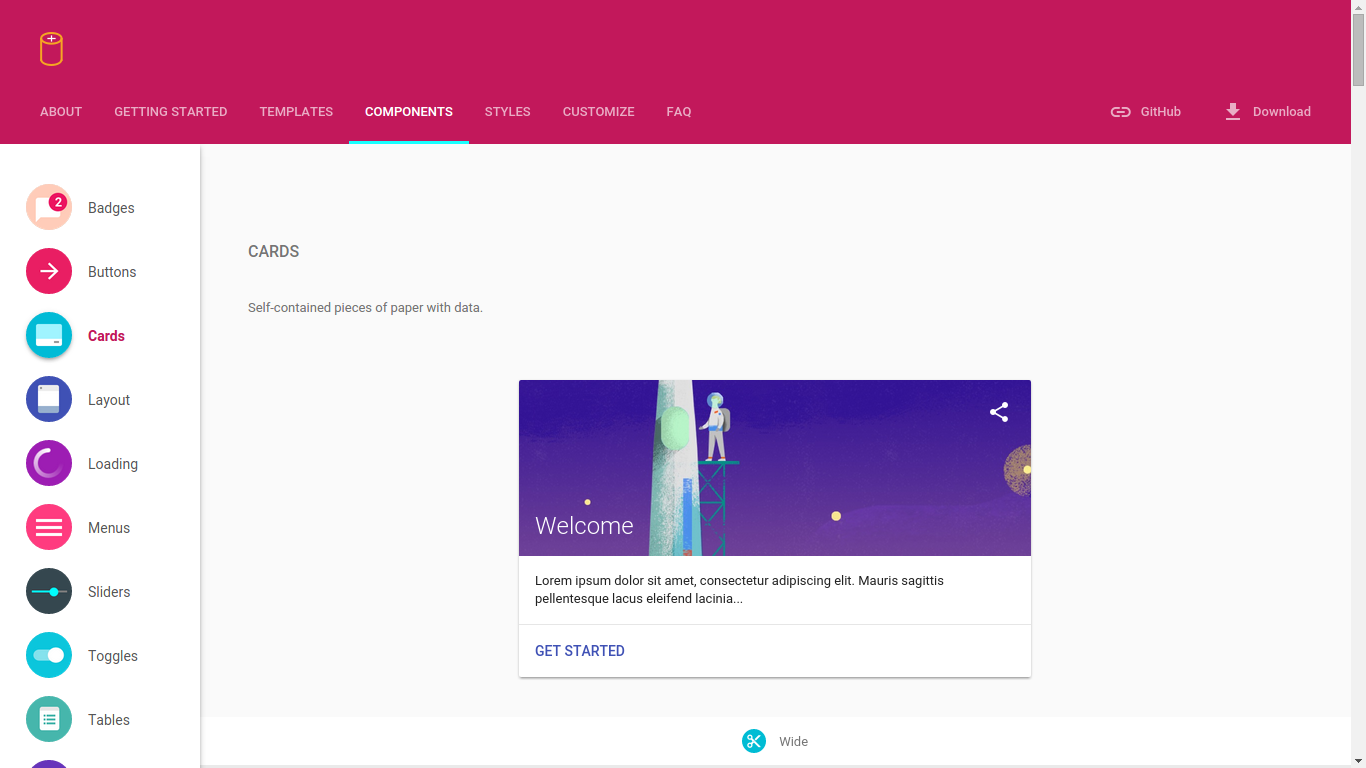Click the Buttons arrow icon in sidebar
This screenshot has width=1366, height=768.
coord(48,271)
